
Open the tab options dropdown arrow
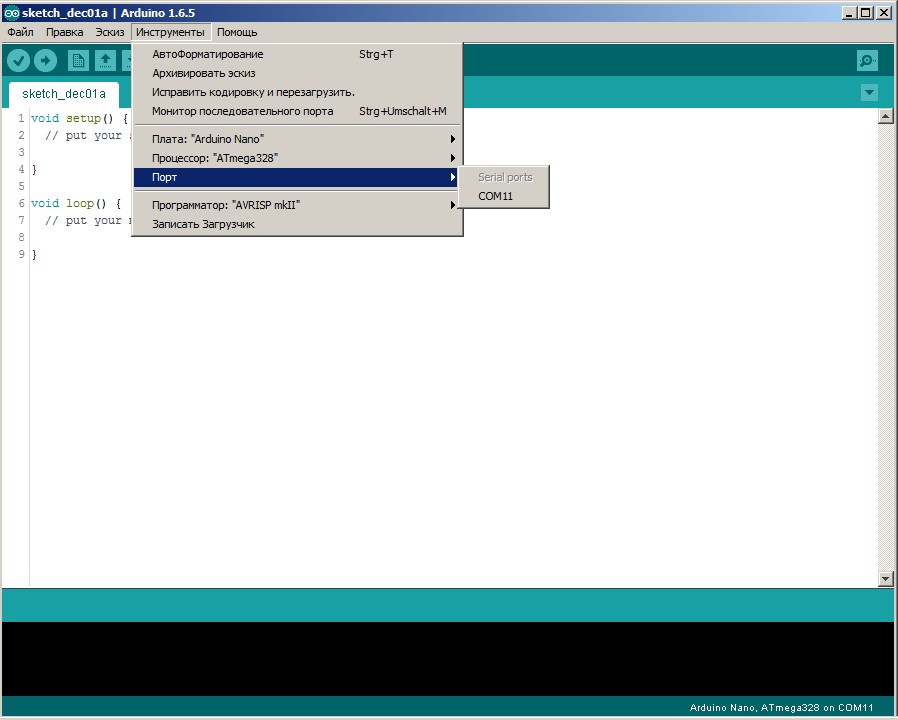point(869,92)
